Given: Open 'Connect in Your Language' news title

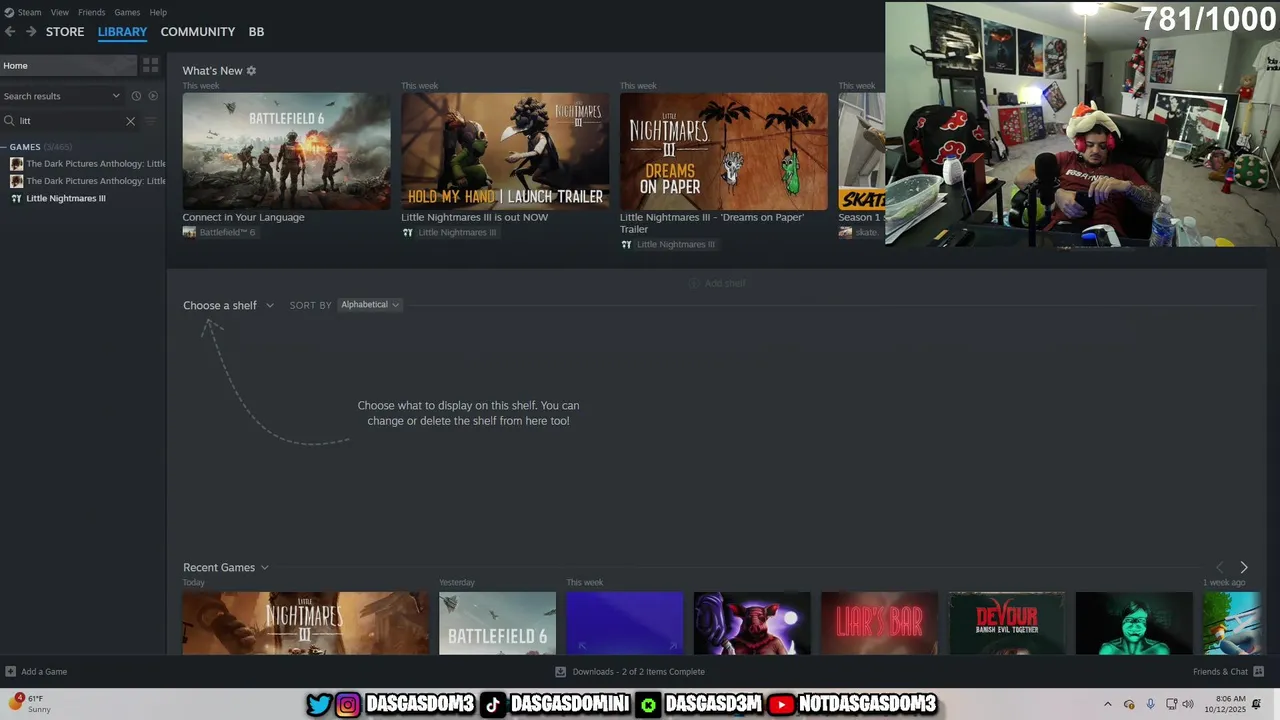Looking at the screenshot, I should pyautogui.click(x=243, y=217).
